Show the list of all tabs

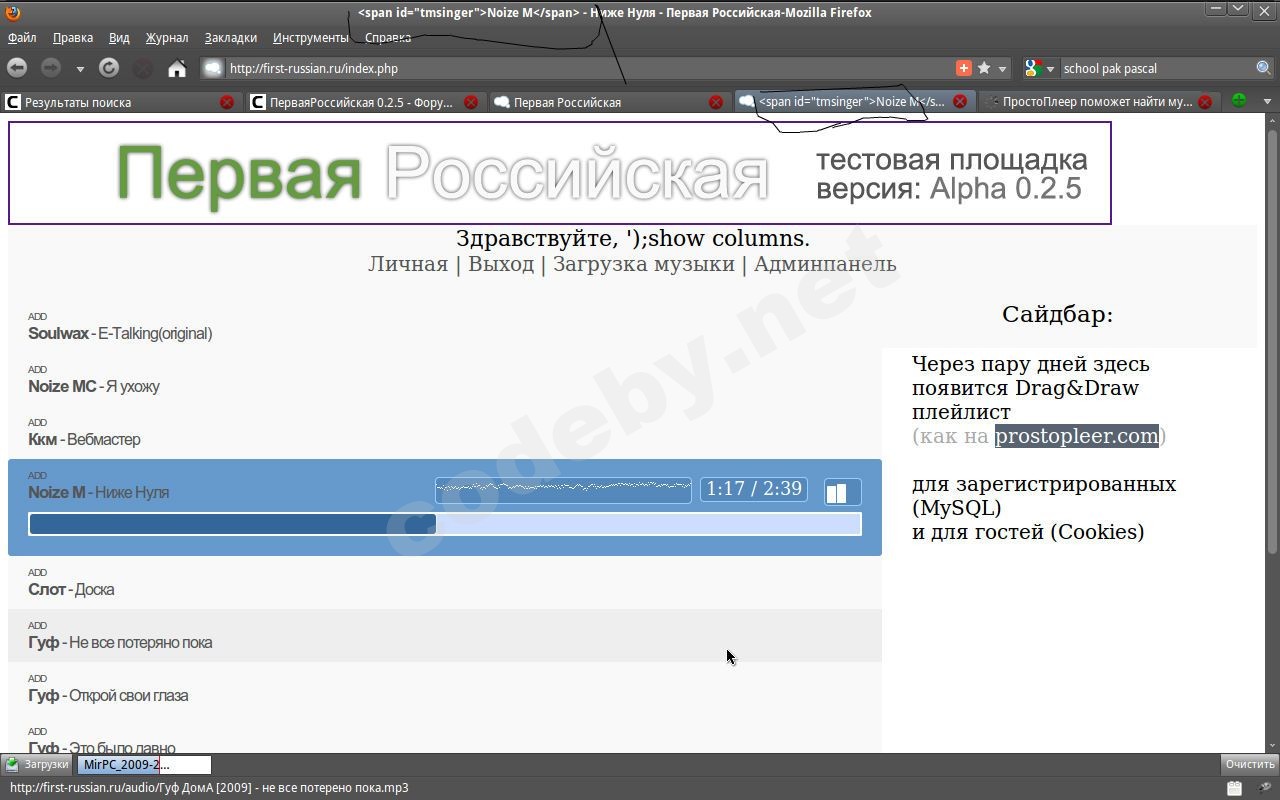pyautogui.click(x=1267, y=101)
